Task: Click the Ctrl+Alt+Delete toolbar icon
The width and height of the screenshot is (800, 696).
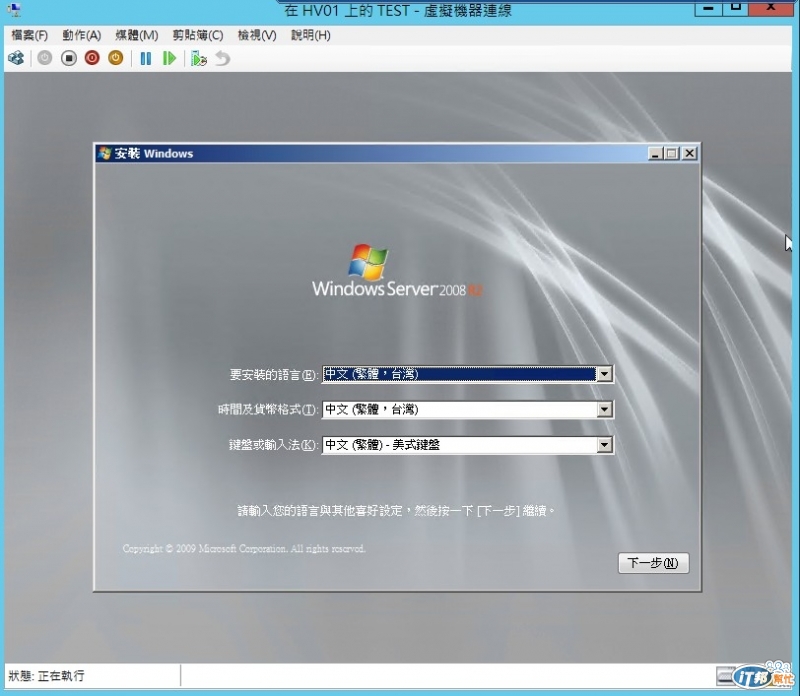Action: tap(16, 58)
